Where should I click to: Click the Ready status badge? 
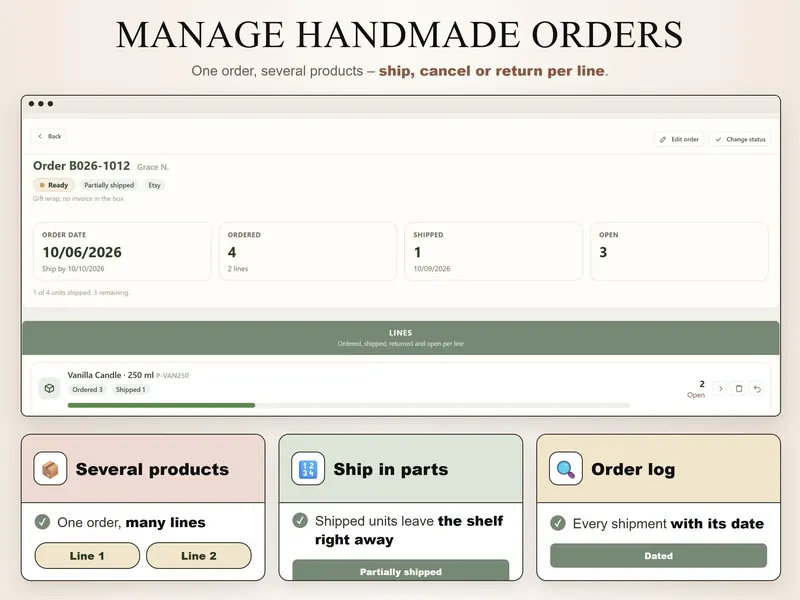54,185
